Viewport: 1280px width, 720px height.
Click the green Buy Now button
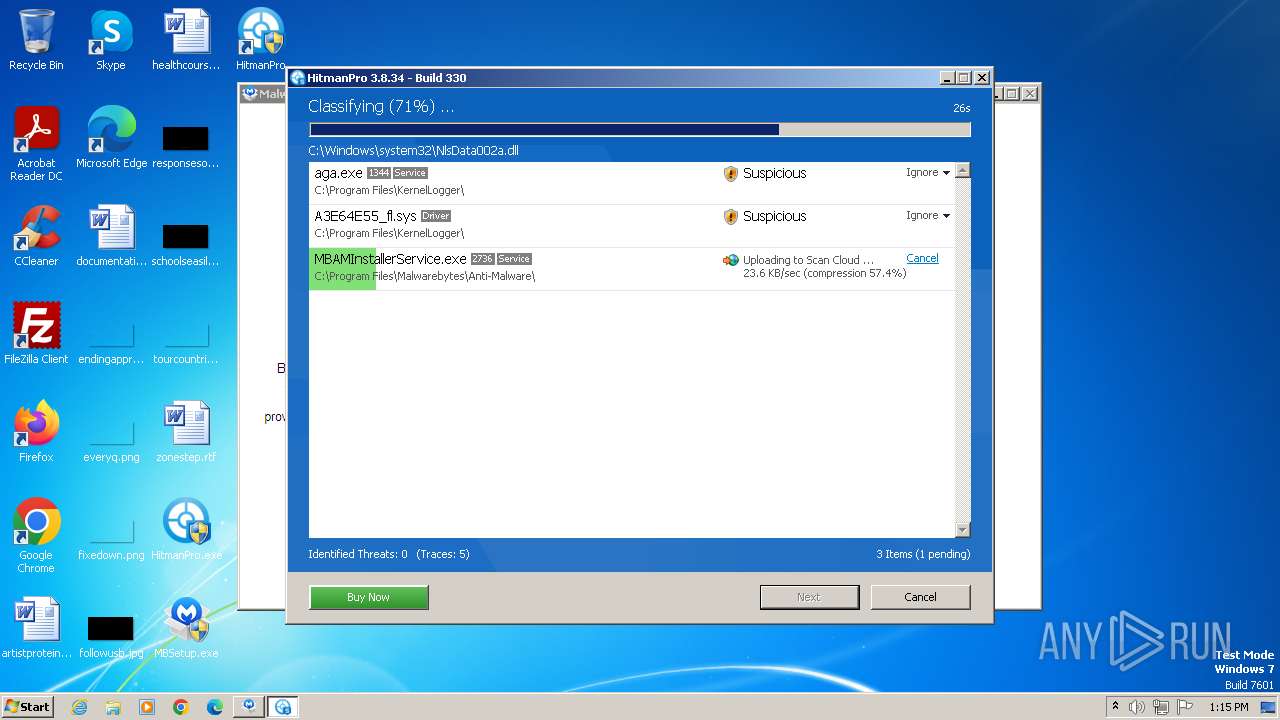click(369, 597)
